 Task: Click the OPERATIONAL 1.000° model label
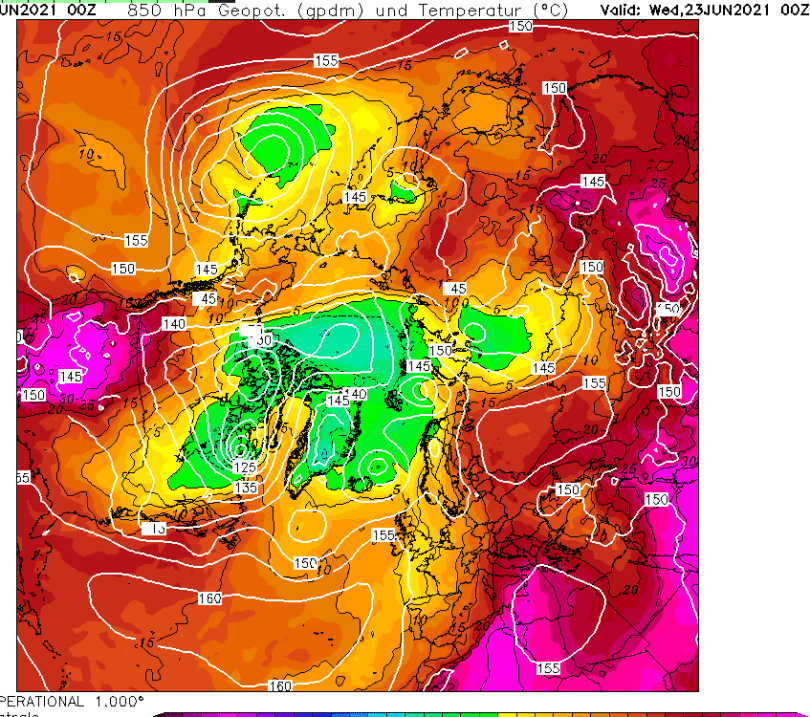pyautogui.click(x=71, y=702)
